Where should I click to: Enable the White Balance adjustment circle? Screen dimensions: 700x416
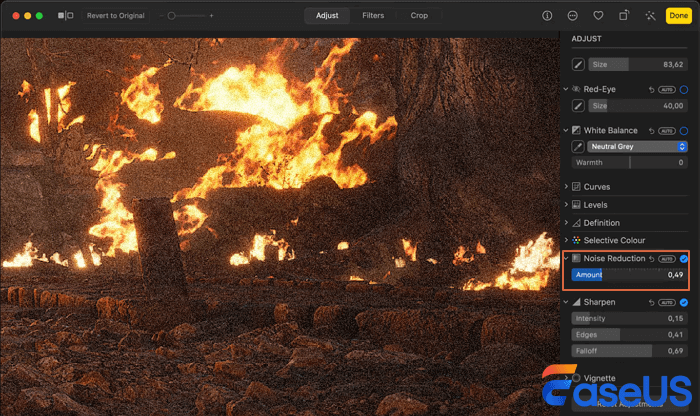tap(683, 131)
